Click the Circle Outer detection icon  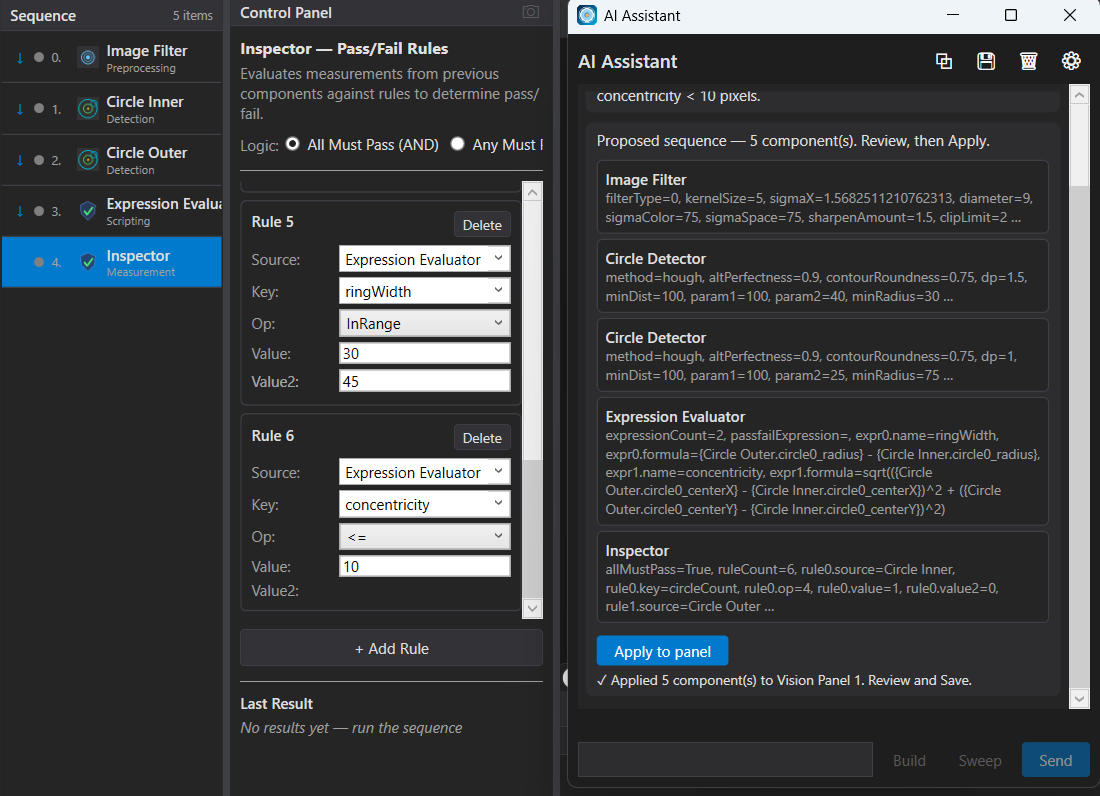coord(88,160)
